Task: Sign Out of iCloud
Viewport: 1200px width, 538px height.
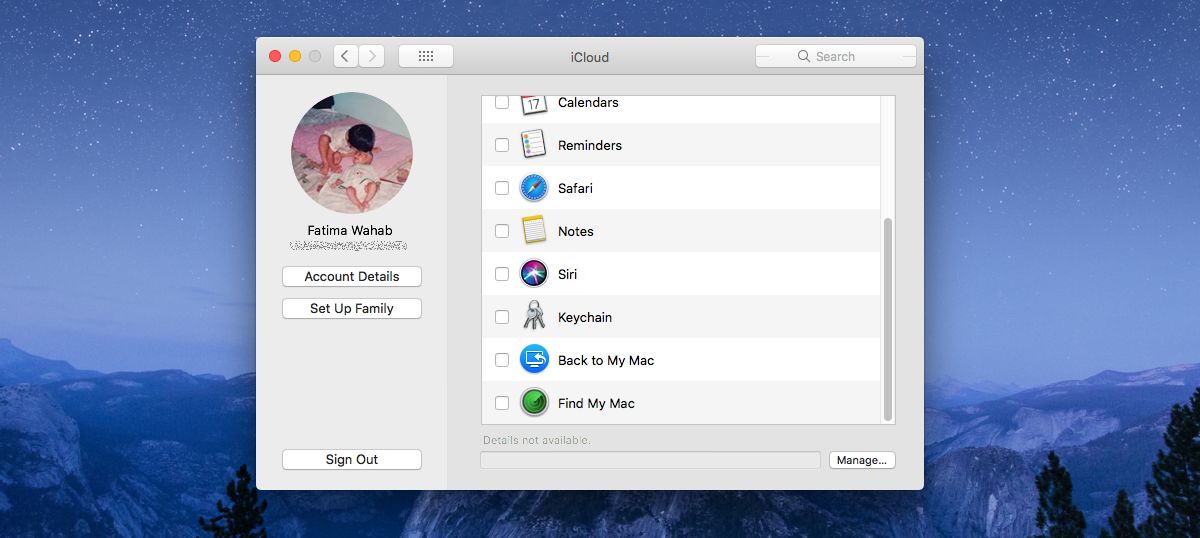Action: [x=352, y=460]
